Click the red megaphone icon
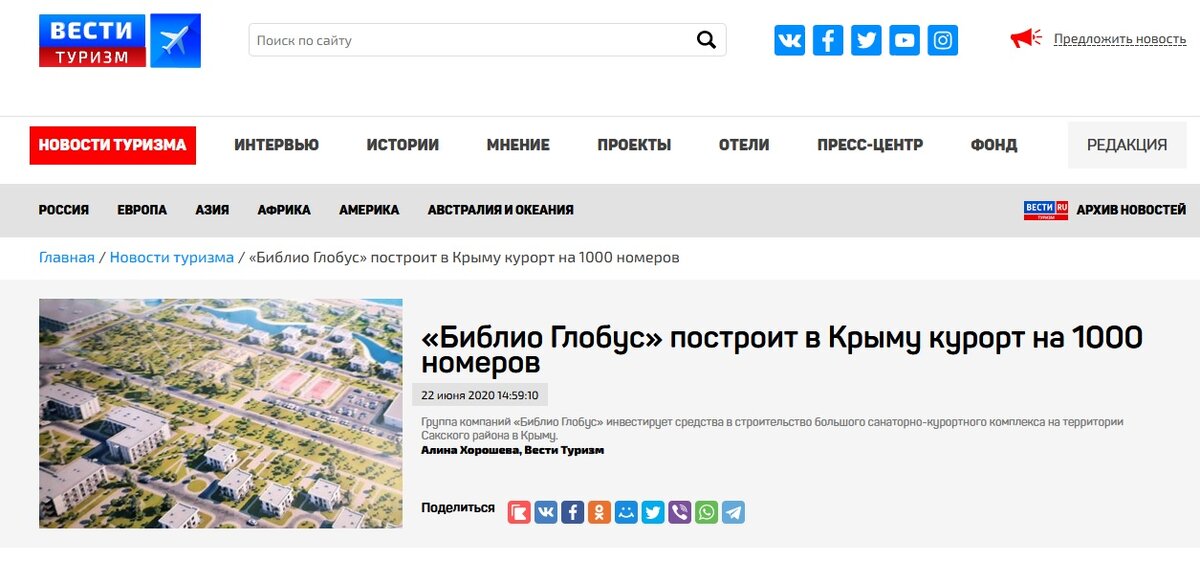 (x=1026, y=39)
